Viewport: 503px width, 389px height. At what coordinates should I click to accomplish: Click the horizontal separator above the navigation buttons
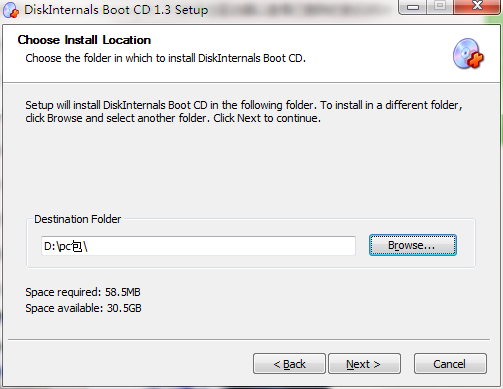pyautogui.click(x=249, y=340)
